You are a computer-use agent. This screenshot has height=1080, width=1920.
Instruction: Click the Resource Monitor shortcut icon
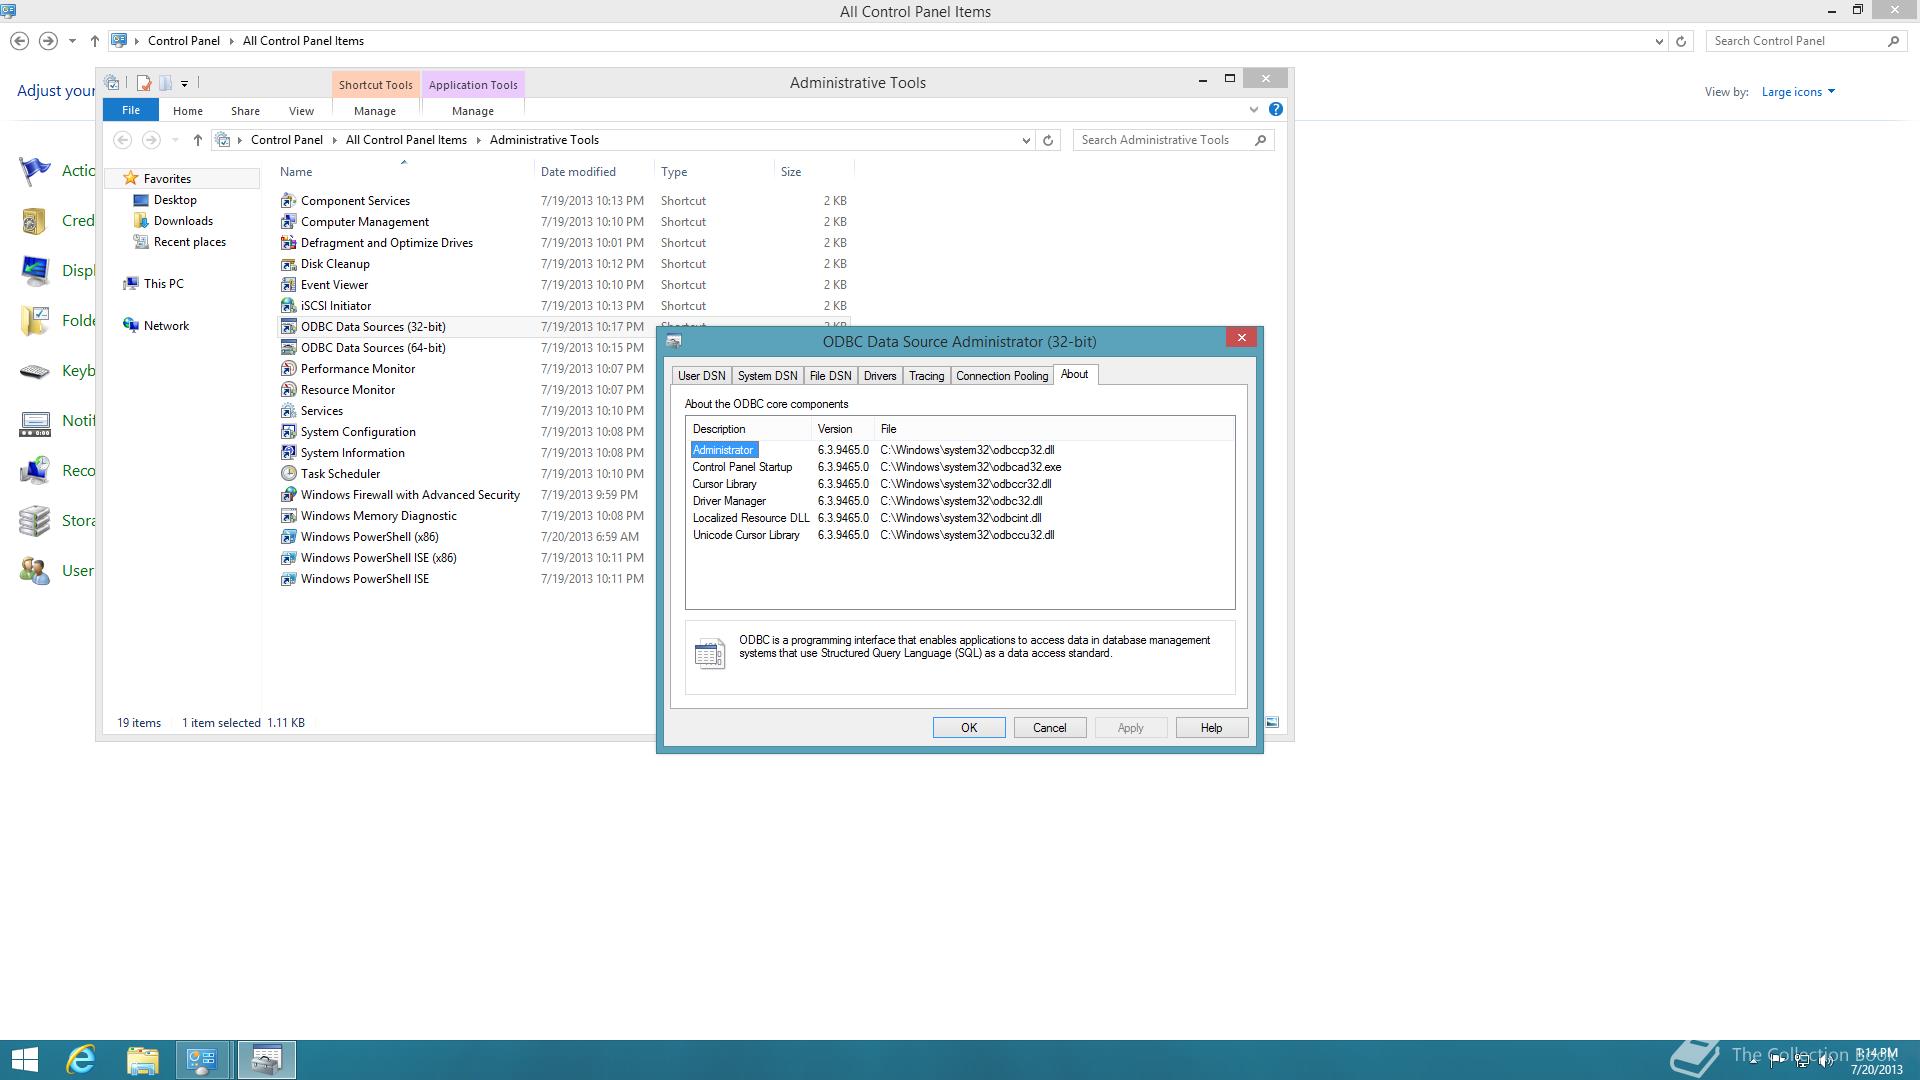(x=288, y=390)
